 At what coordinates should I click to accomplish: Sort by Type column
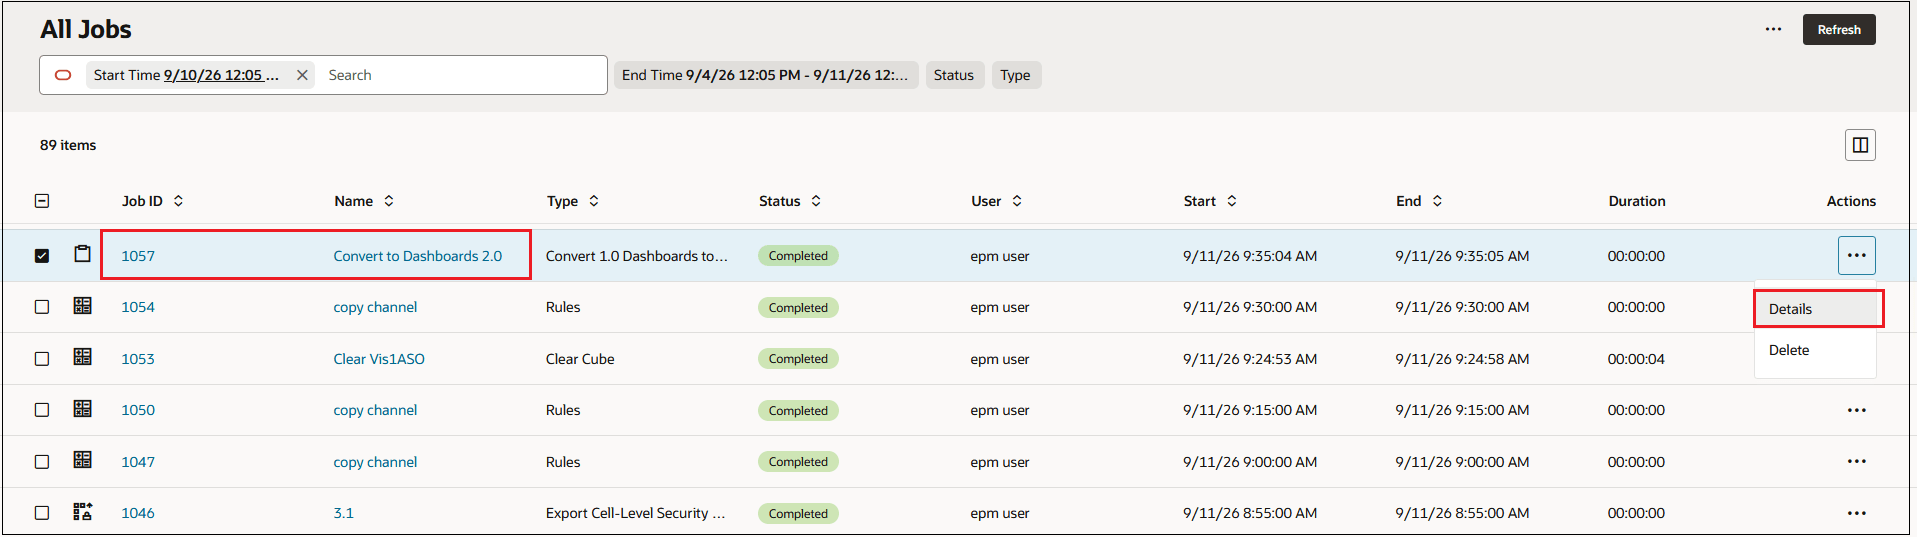click(x=594, y=201)
